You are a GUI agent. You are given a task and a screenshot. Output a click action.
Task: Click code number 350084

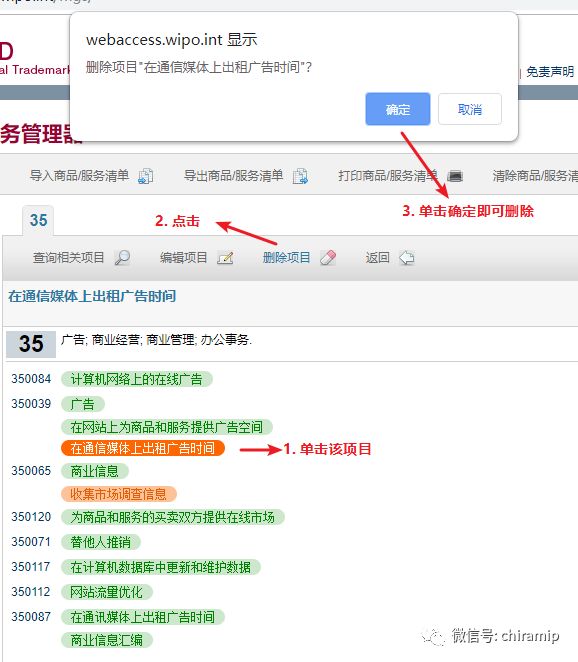[x=31, y=379]
